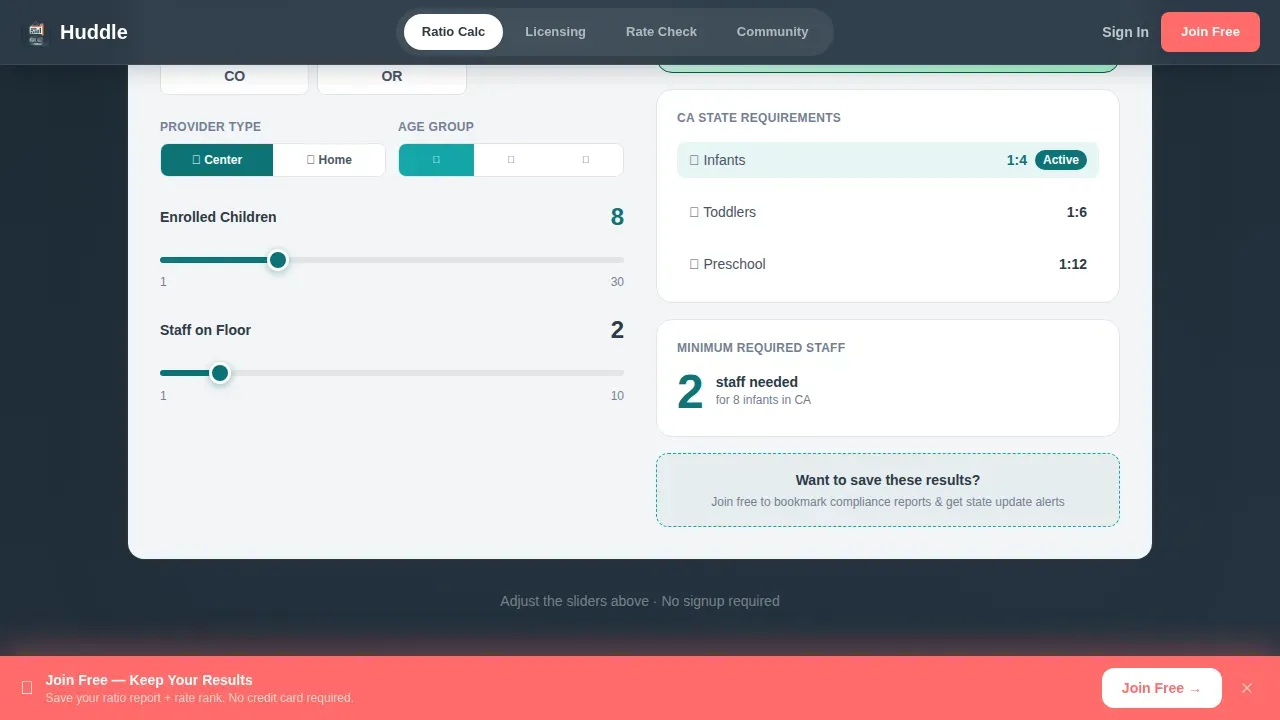
Task: Click the Want to save results box
Action: pyautogui.click(x=888, y=490)
